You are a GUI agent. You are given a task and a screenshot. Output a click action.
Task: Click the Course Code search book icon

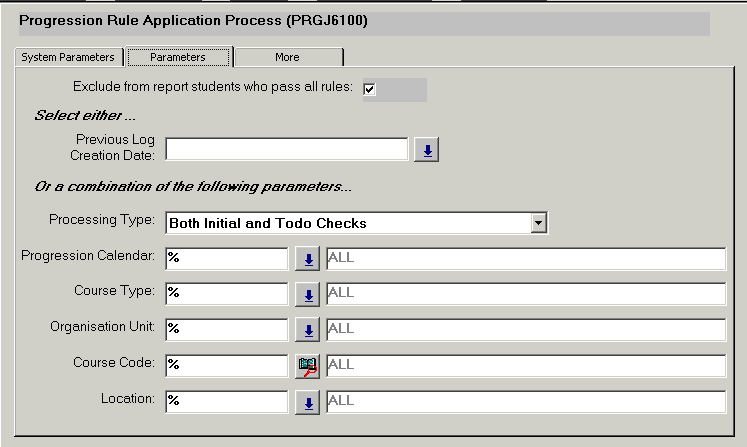point(308,365)
